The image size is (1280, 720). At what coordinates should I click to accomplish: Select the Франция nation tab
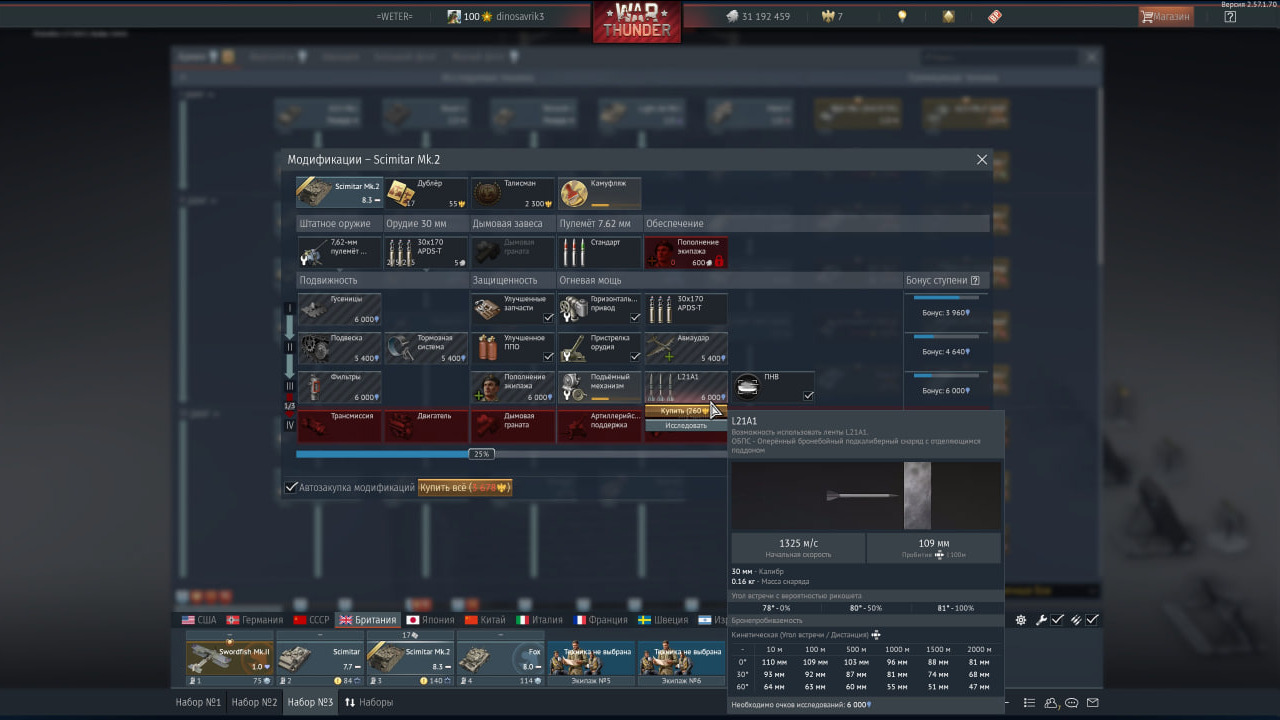click(x=601, y=620)
